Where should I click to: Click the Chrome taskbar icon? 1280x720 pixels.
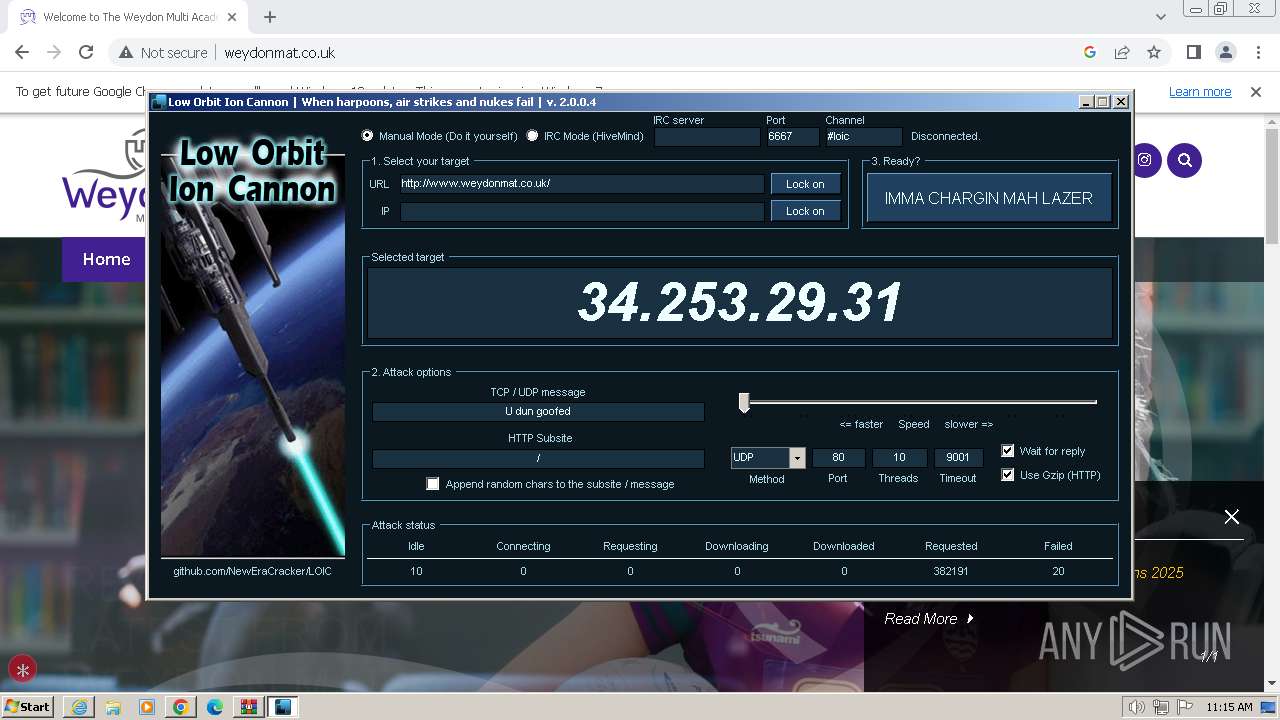point(181,707)
